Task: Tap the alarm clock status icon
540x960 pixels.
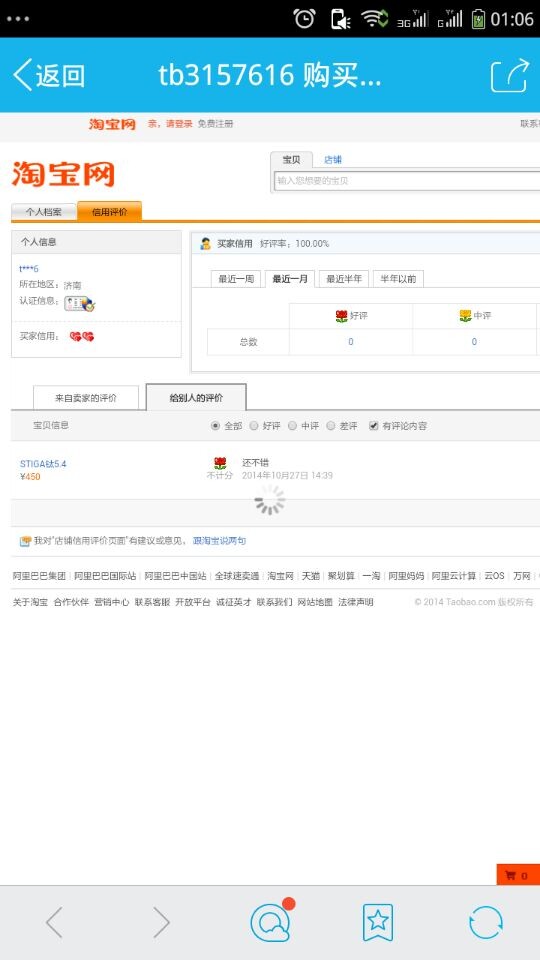Action: click(304, 18)
